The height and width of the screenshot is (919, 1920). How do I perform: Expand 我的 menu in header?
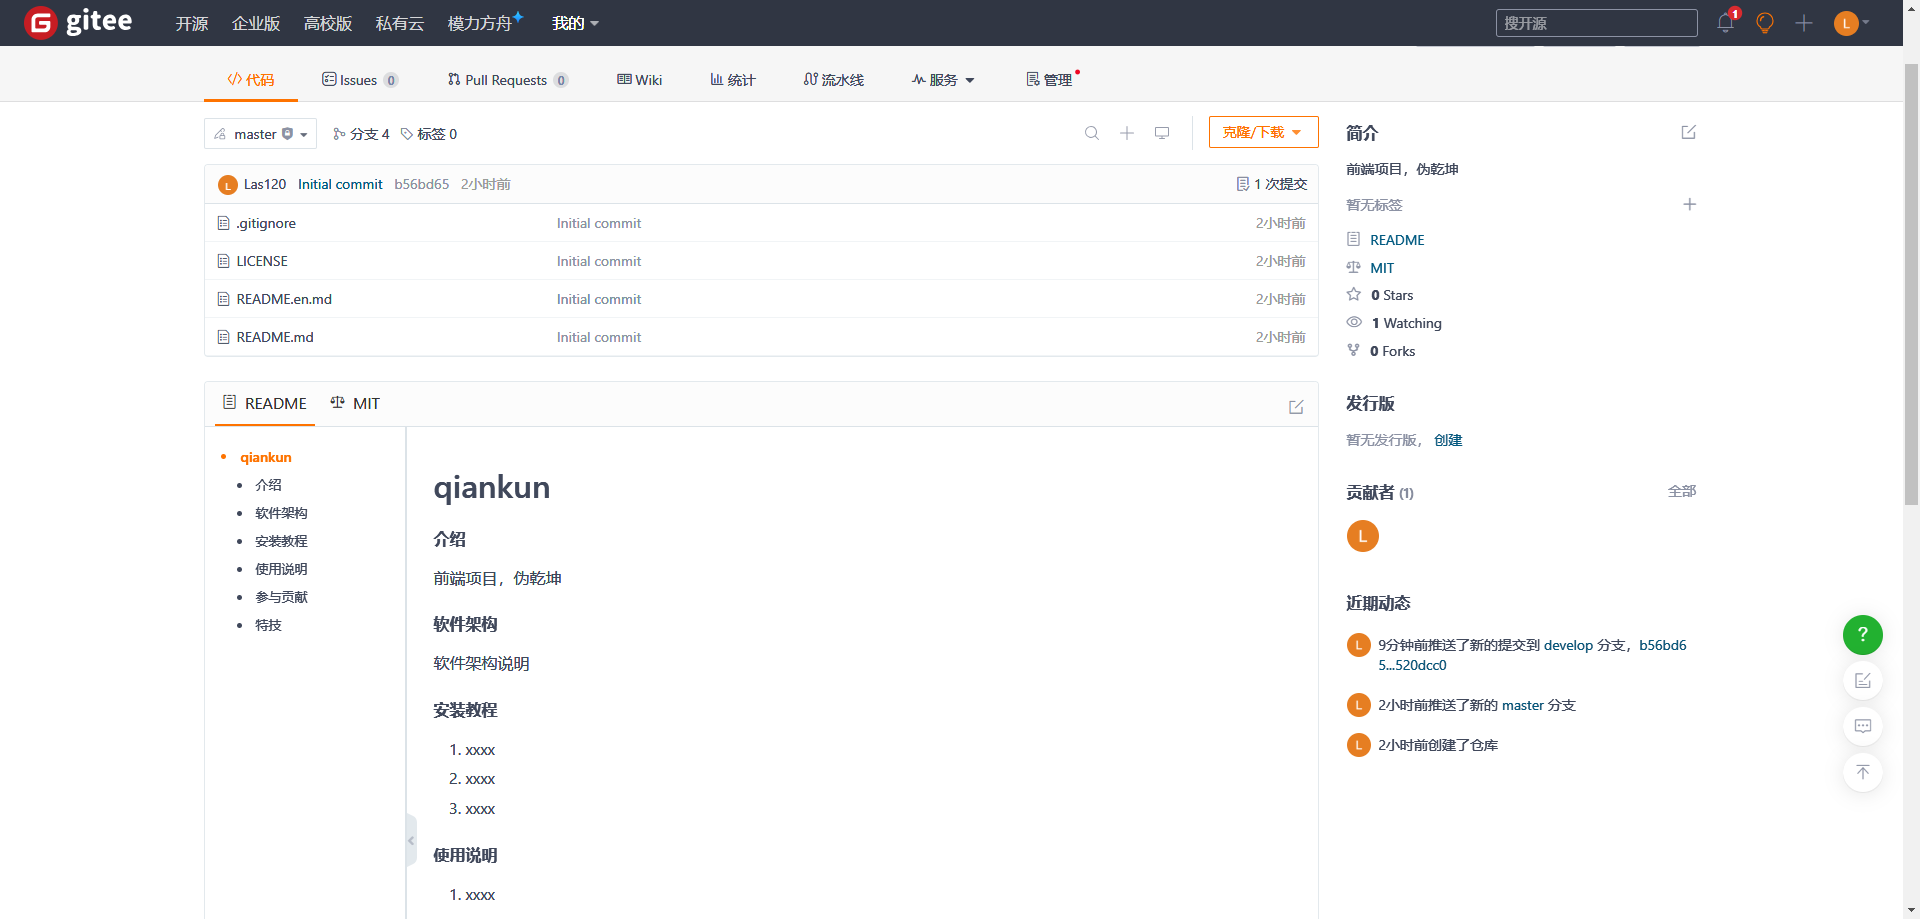point(576,23)
